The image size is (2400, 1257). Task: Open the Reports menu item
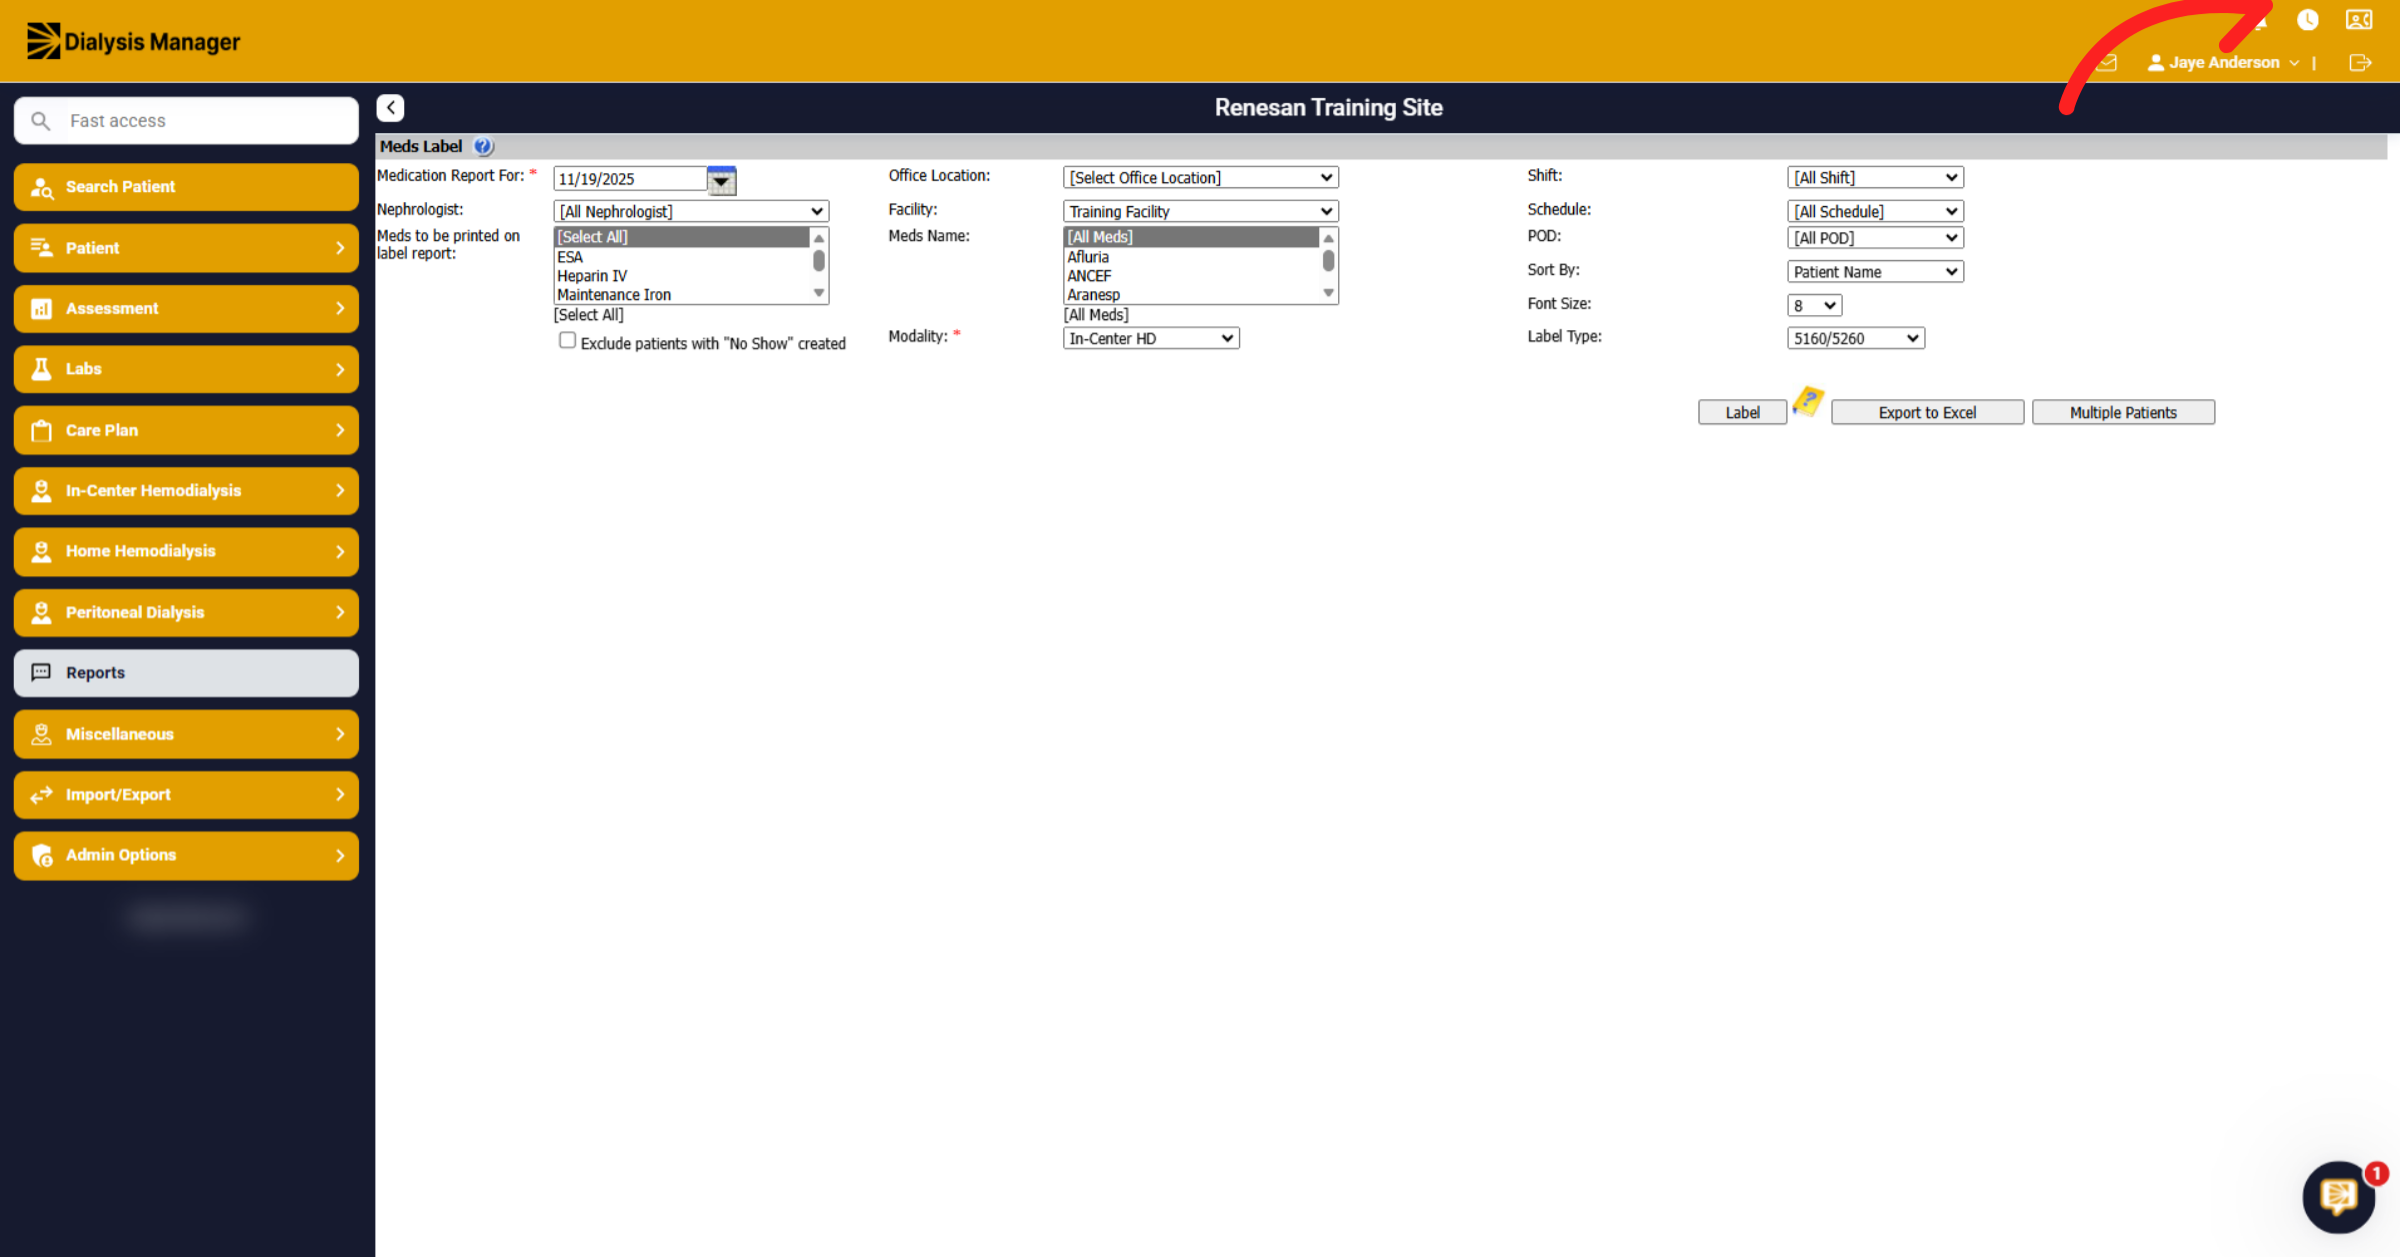click(x=186, y=673)
